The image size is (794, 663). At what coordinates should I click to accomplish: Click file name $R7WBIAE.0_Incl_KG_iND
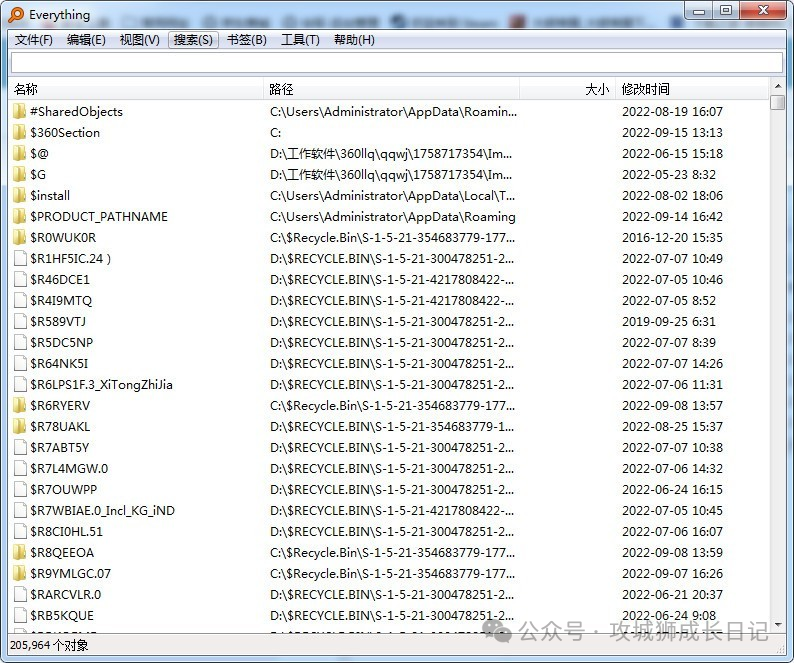(102, 511)
